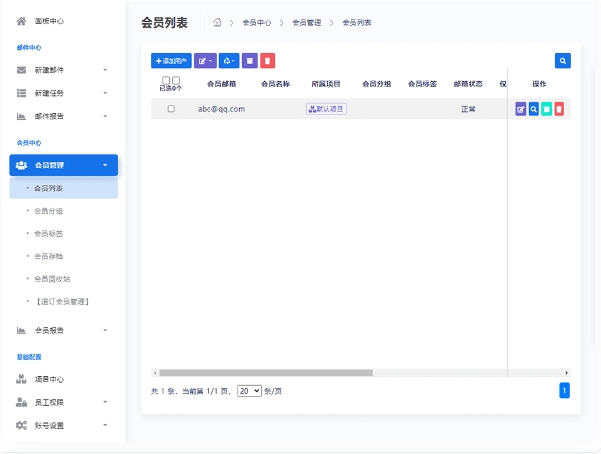This screenshot has height=454, width=601.
Task: Click the purple archive icon in toolbar
Action: click(250, 61)
